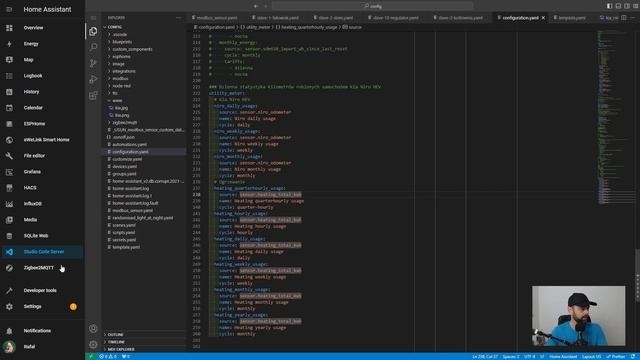Open the Rafał user profile
The width and height of the screenshot is (640, 360).
pos(42,347)
